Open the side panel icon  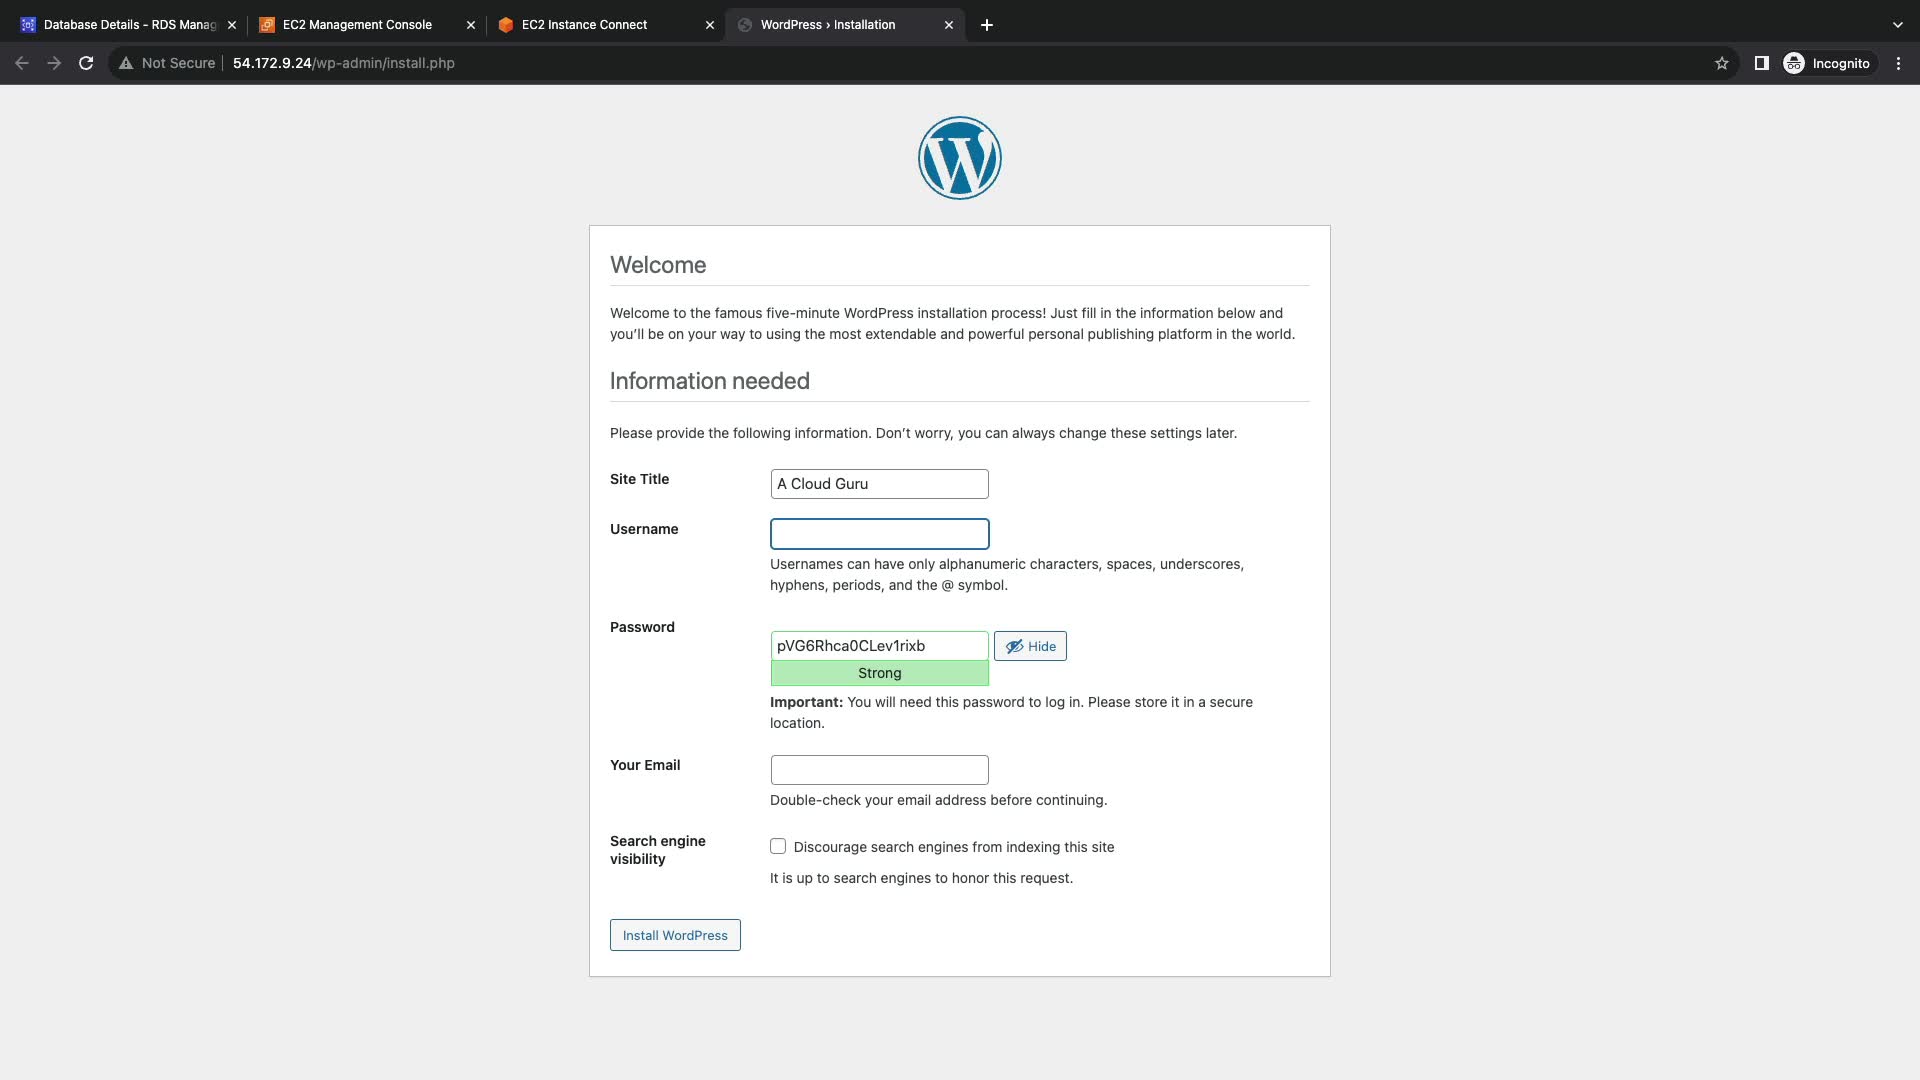[1761, 63]
